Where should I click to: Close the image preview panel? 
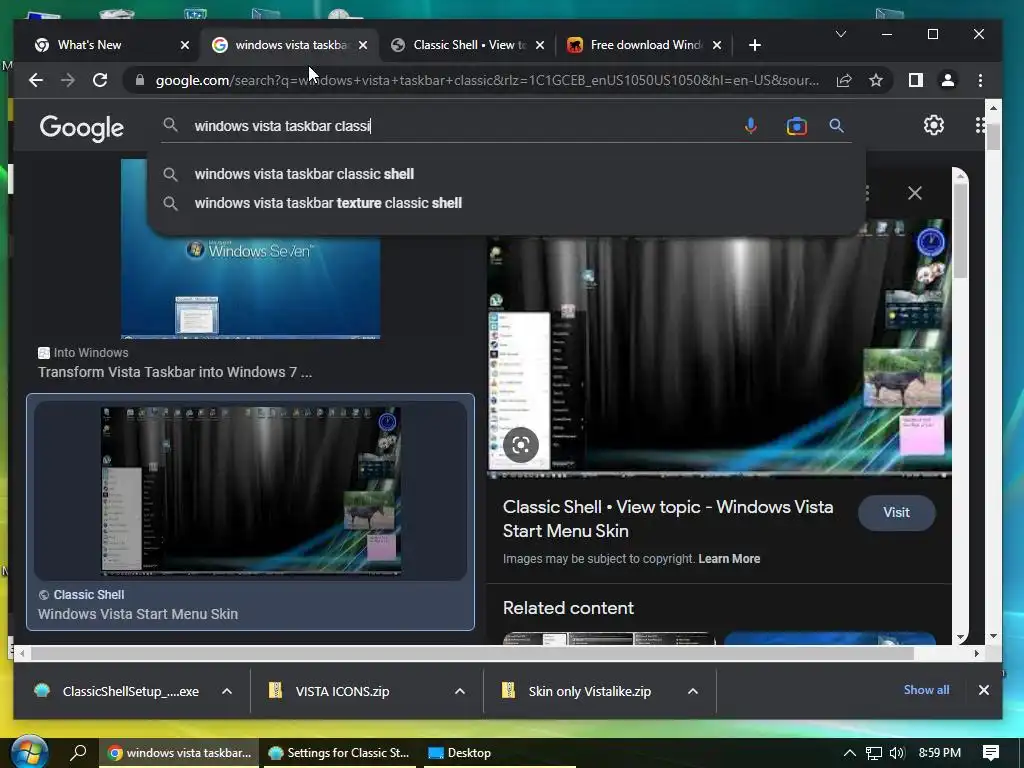pos(914,193)
